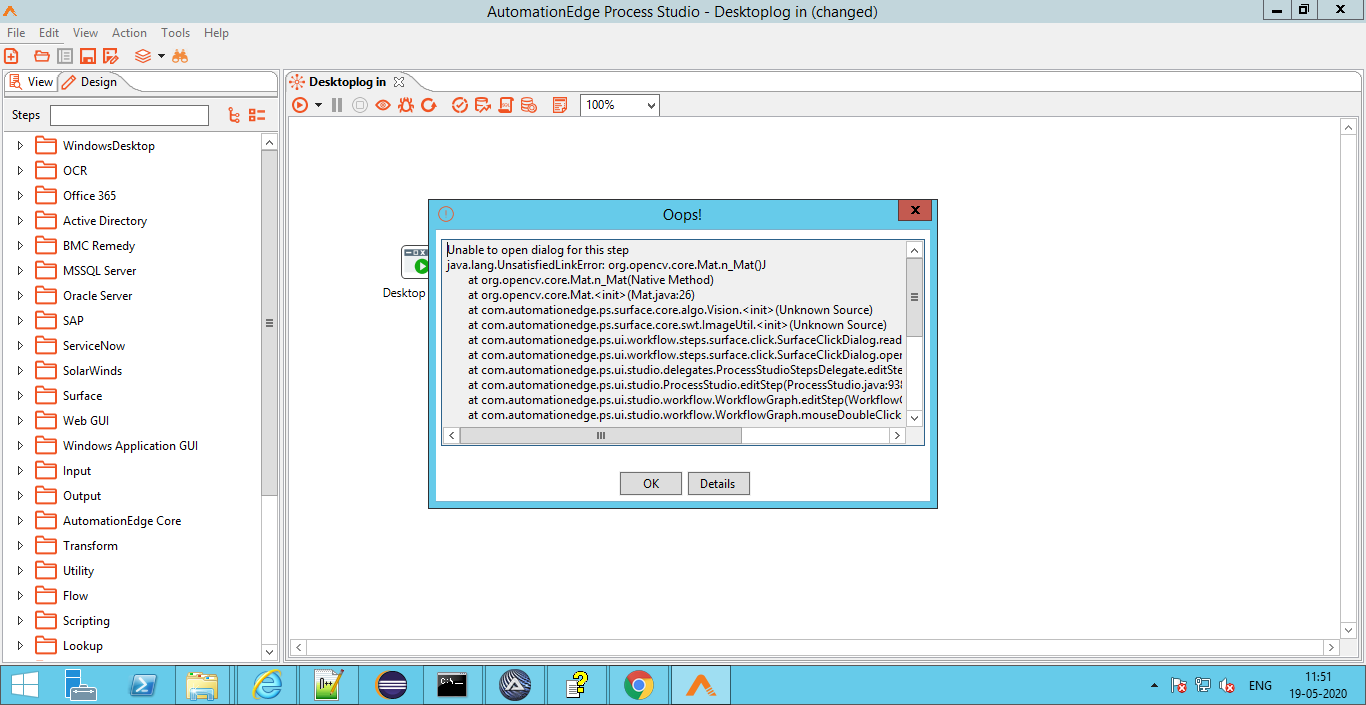This screenshot has height=705, width=1366.
Task: Create a new file from the main toolbar
Action: pos(12,56)
